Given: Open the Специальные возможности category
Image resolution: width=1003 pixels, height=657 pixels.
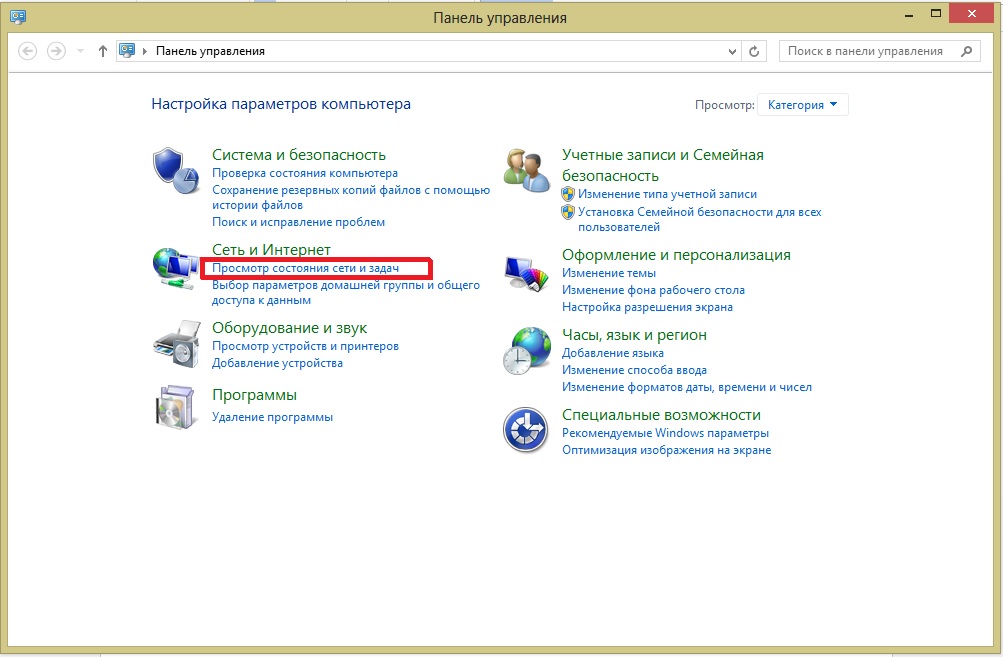Looking at the screenshot, I should coord(661,415).
